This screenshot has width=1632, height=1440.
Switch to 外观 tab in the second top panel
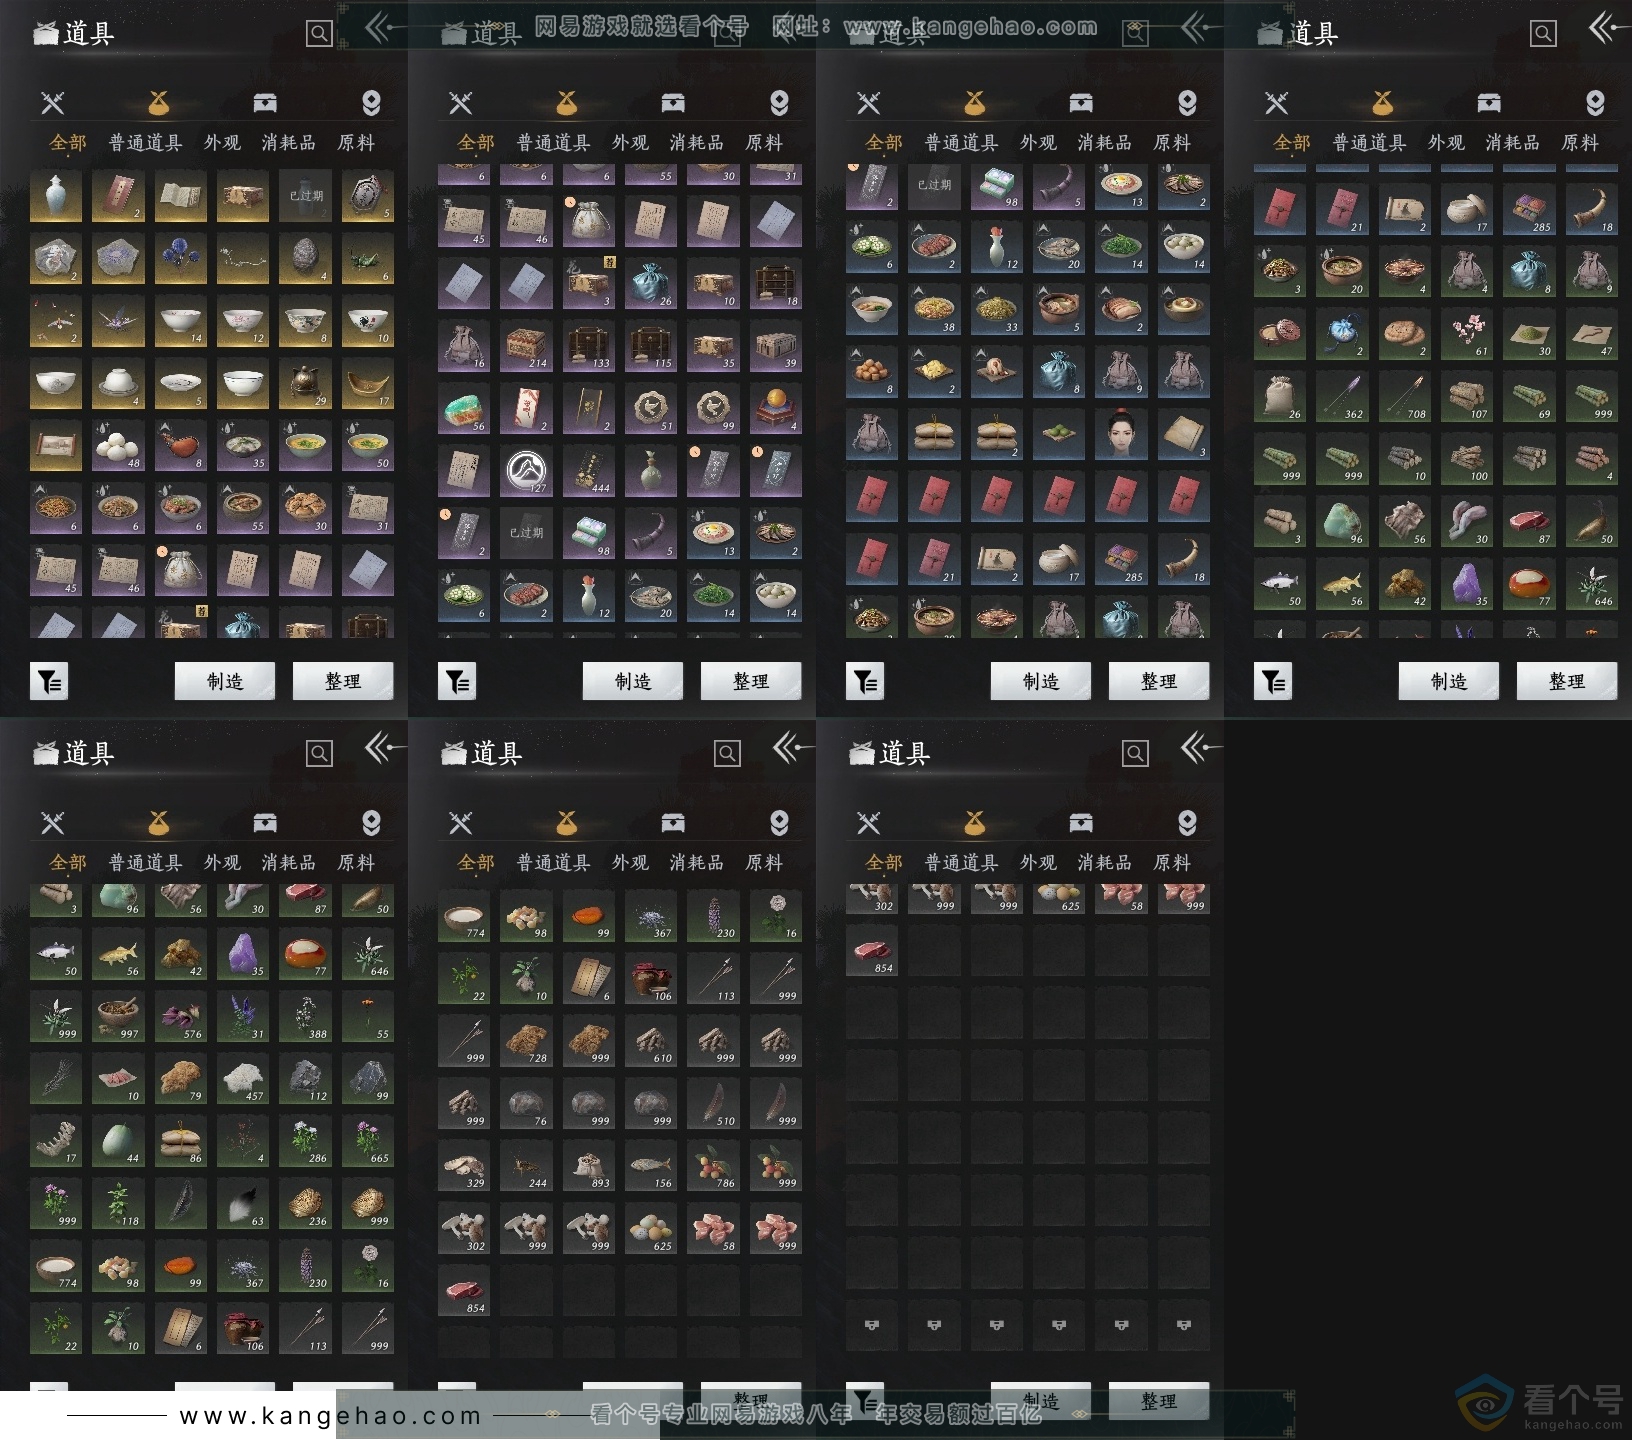(x=630, y=143)
